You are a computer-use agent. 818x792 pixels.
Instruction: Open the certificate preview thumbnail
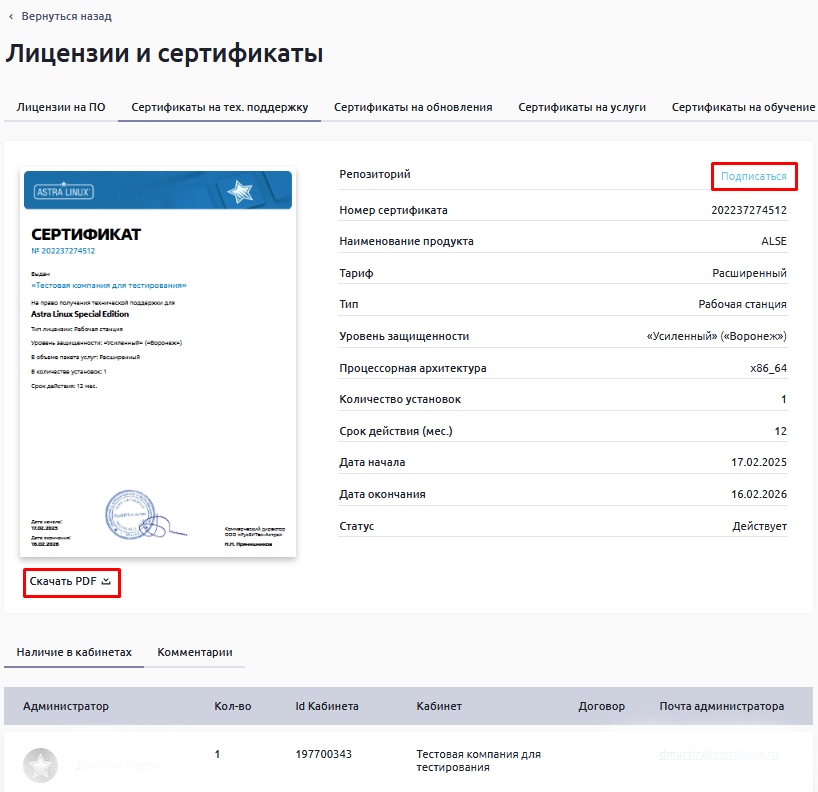point(158,362)
